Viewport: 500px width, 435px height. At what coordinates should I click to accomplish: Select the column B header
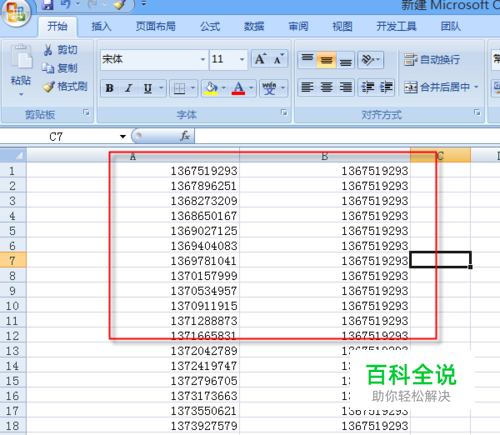coord(325,156)
